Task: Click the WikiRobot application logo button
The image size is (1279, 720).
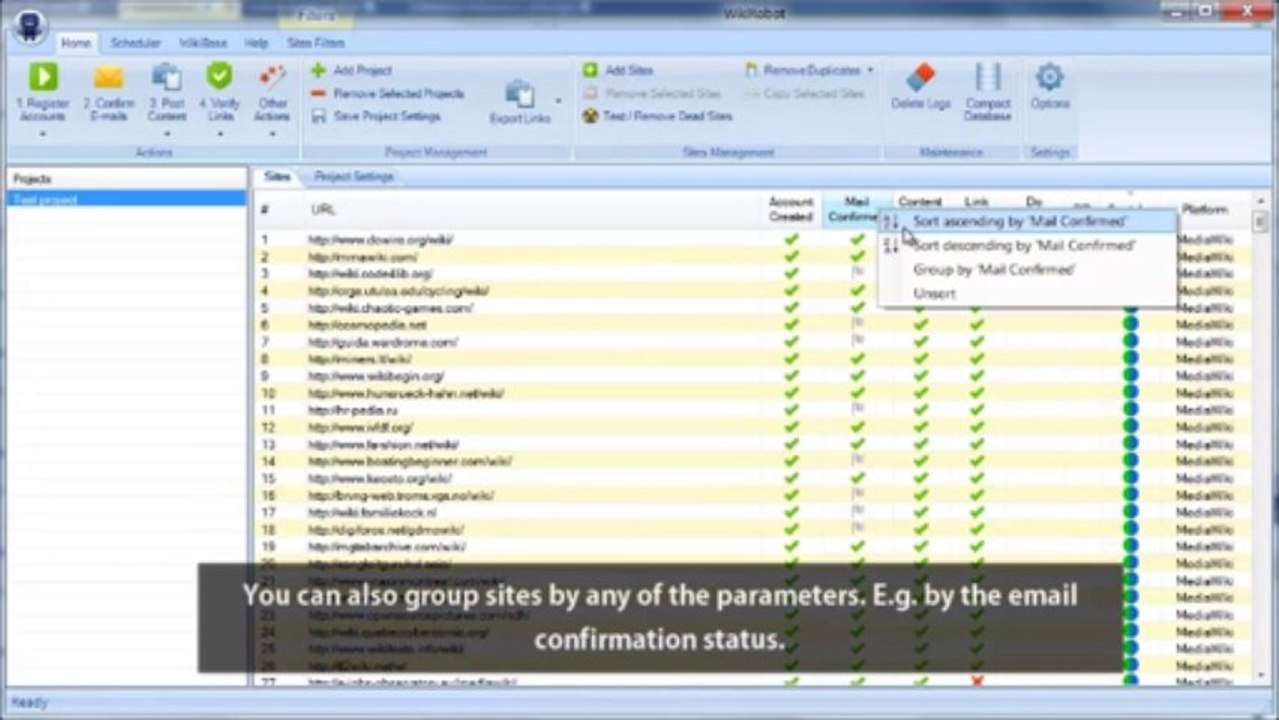Action: (30, 28)
